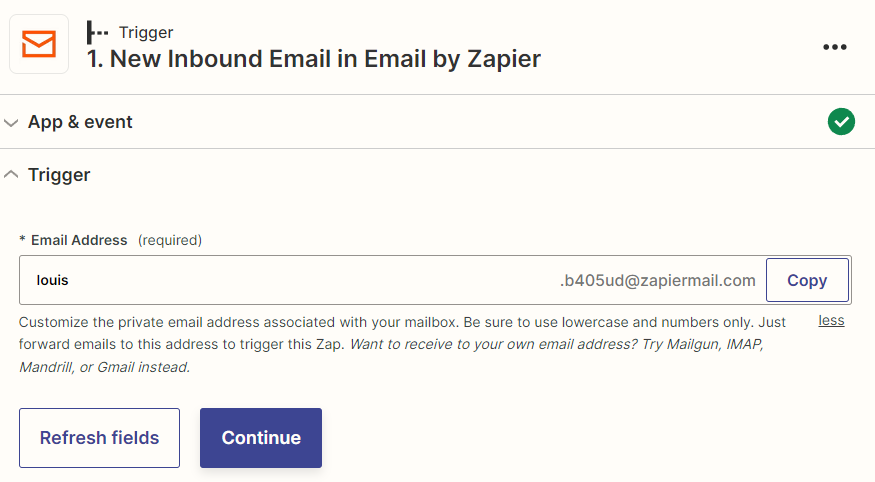
Task: Click the Trigger label above step title
Action: [146, 32]
